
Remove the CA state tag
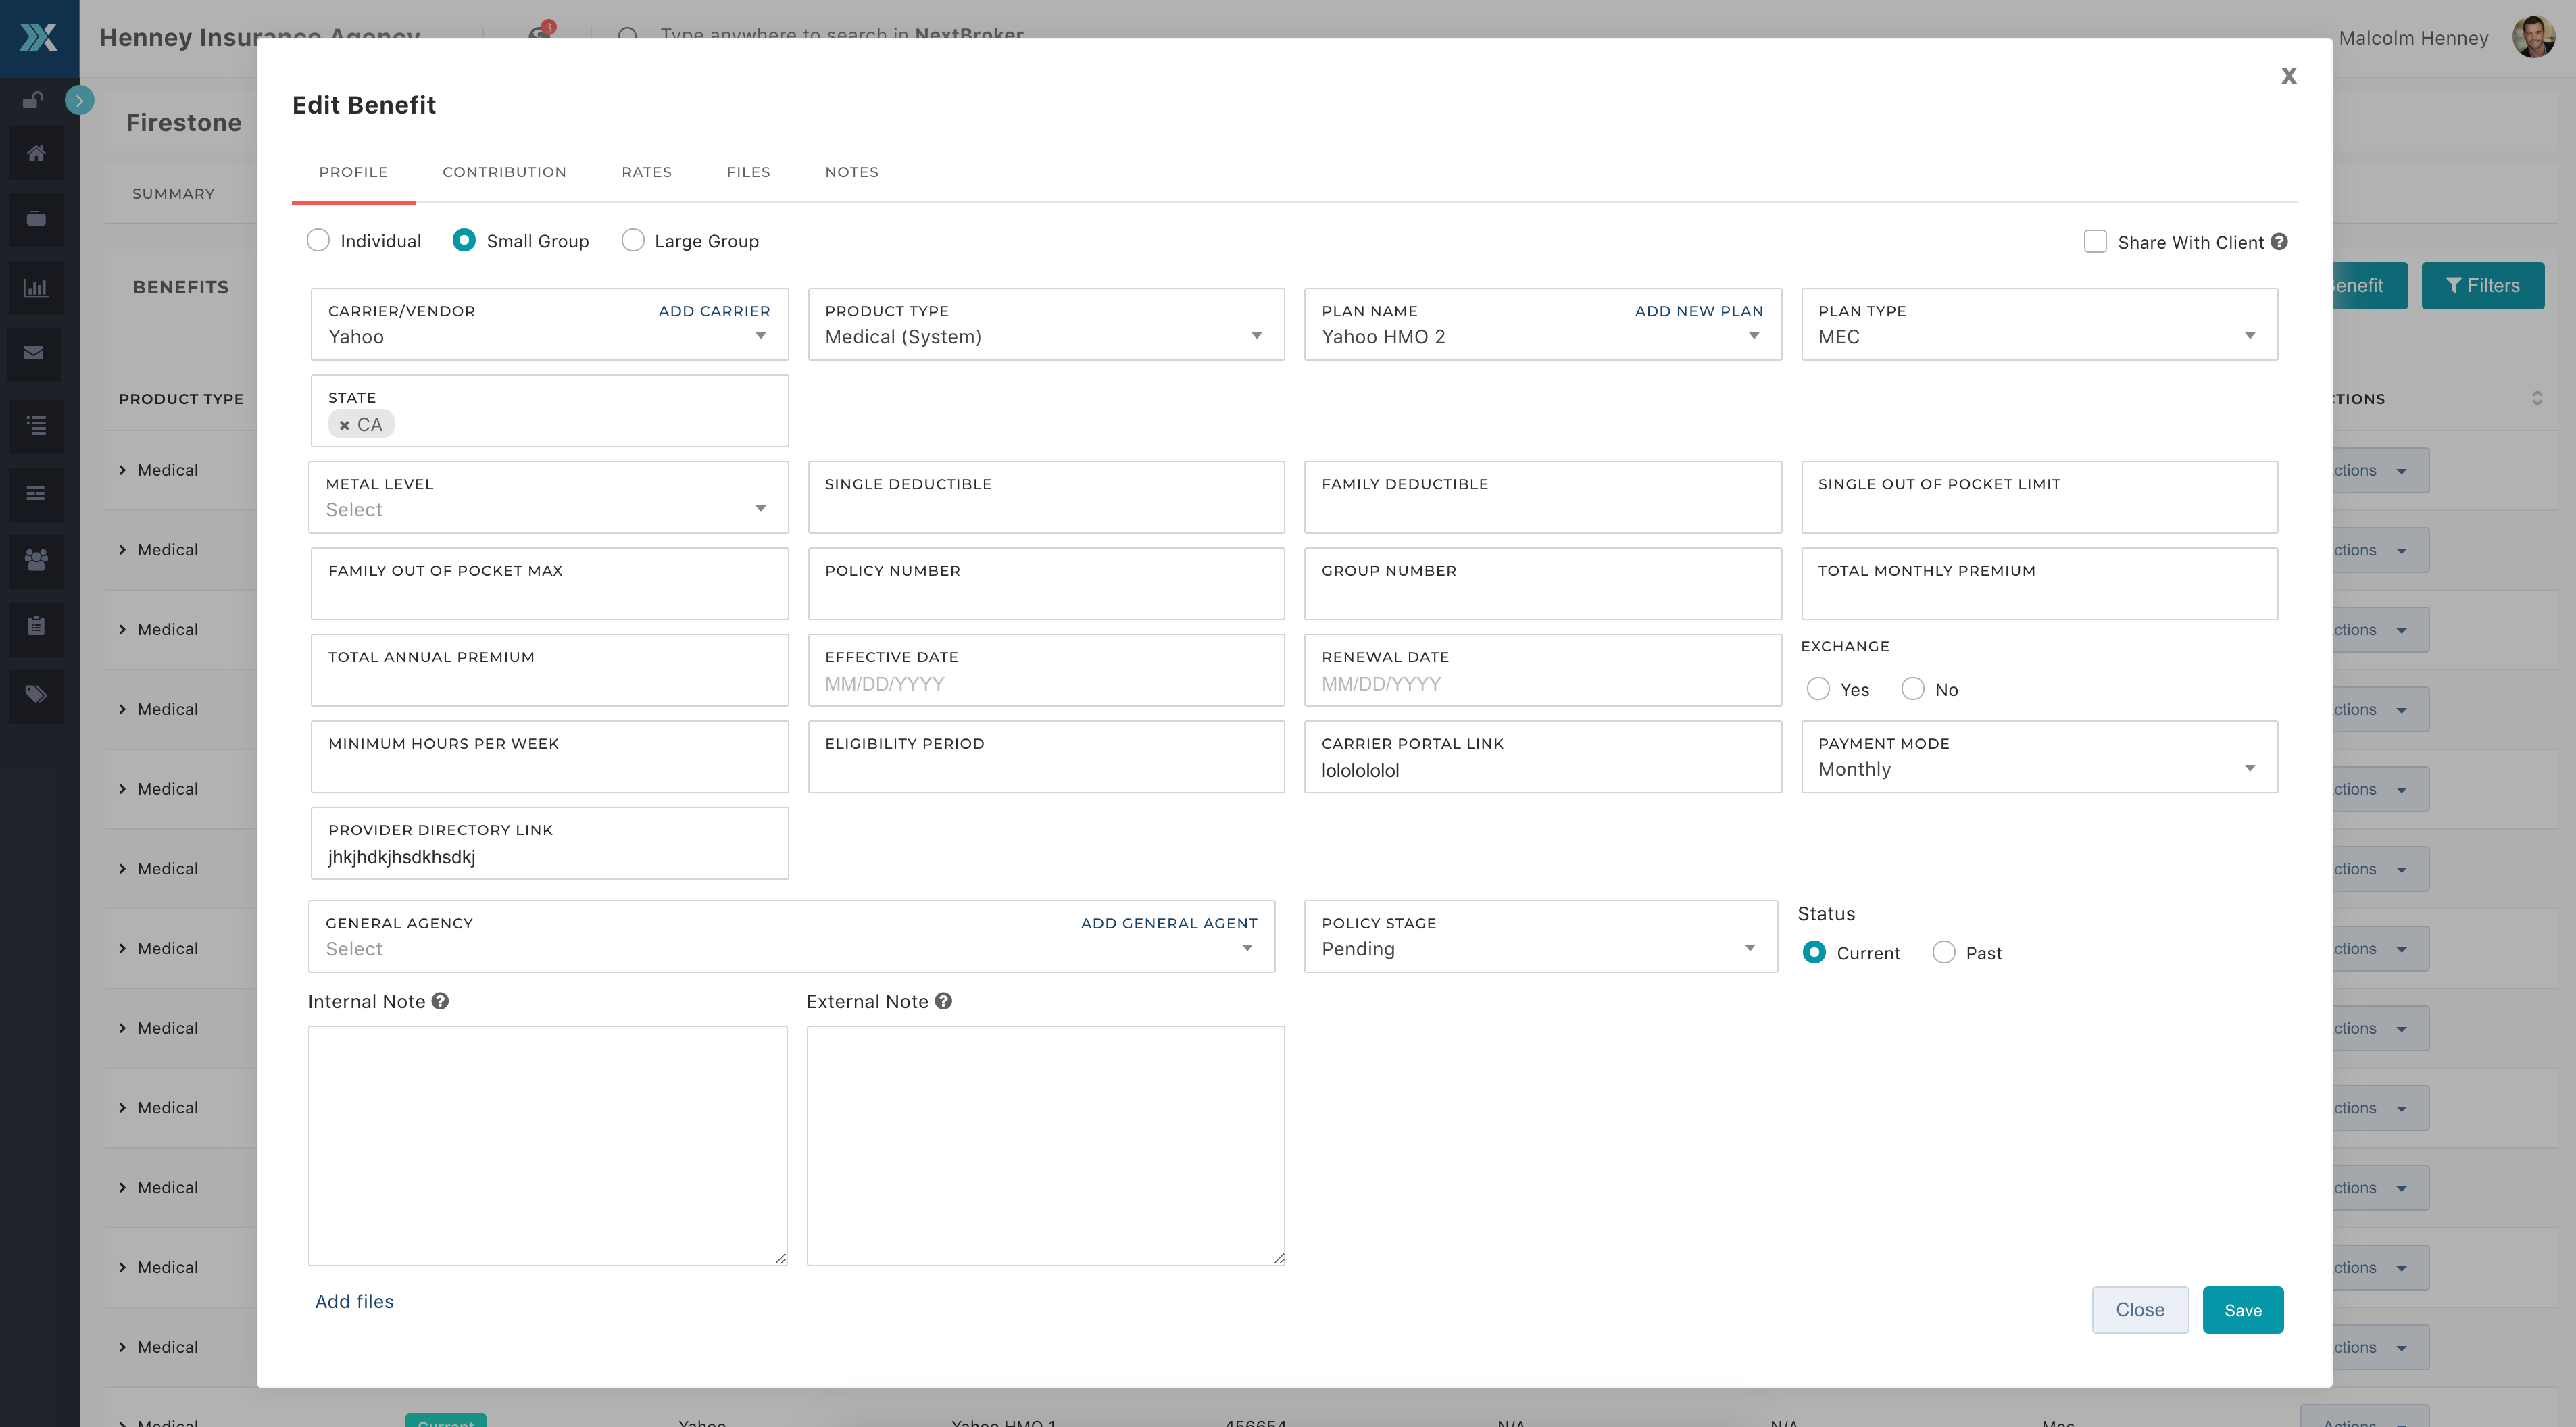pyautogui.click(x=344, y=425)
